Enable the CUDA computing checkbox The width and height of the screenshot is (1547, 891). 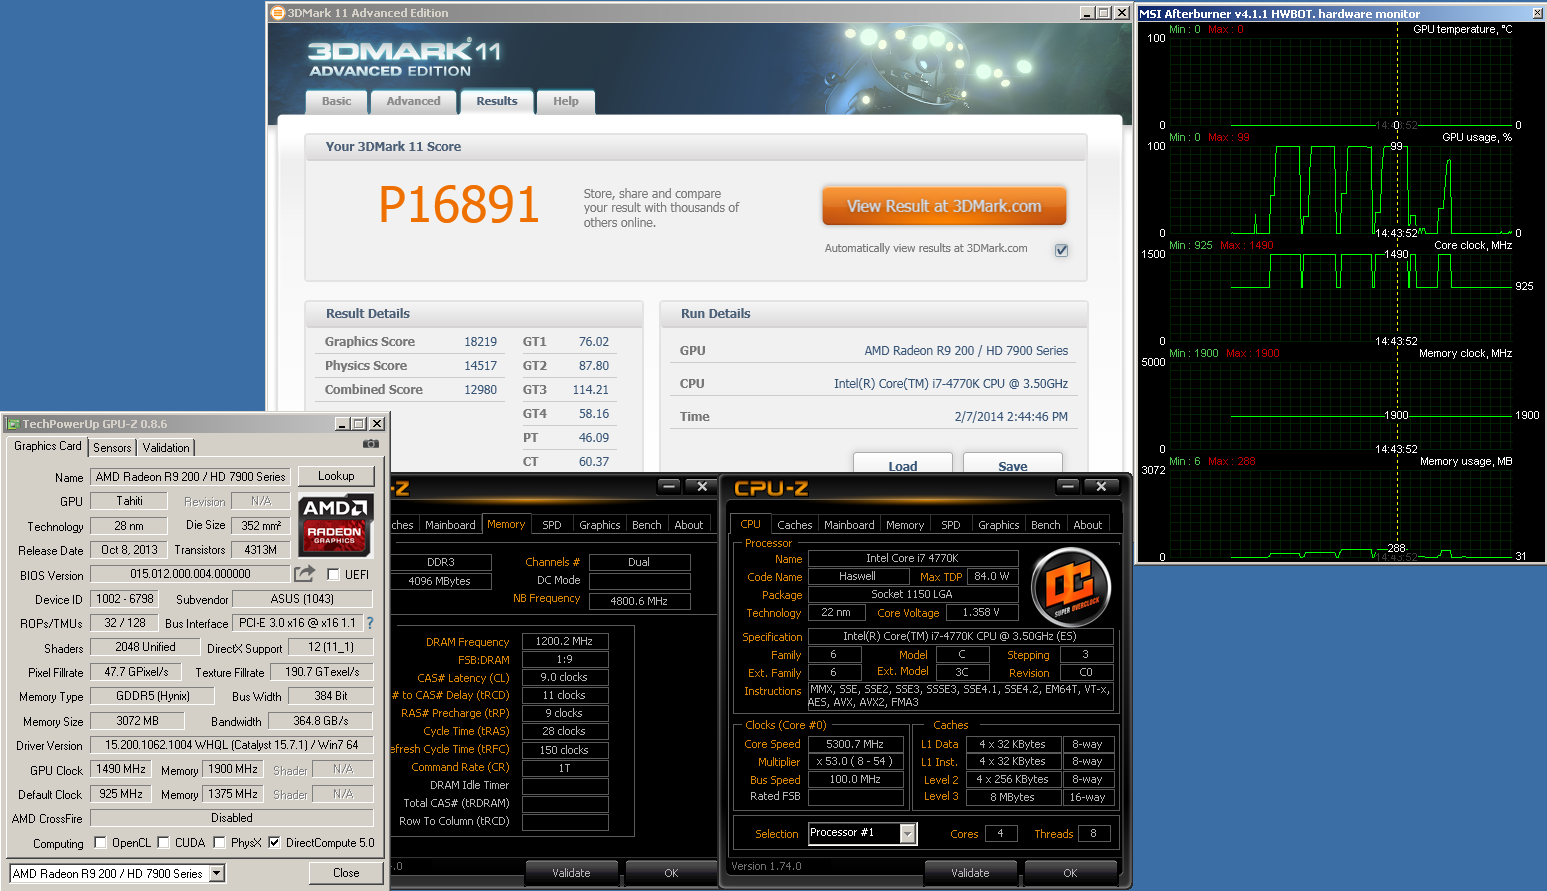(163, 843)
